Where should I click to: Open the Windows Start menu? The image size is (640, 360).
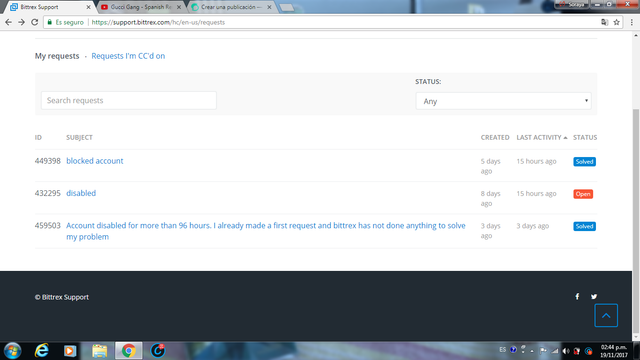[x=13, y=351]
